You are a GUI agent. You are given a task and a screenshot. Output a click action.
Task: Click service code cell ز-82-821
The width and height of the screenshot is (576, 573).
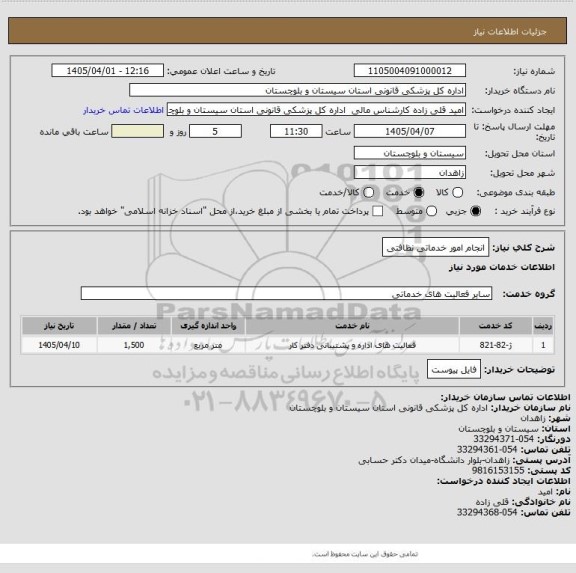click(x=496, y=345)
